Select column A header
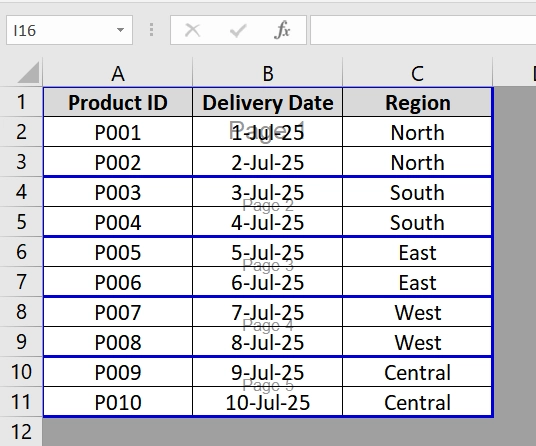 (118, 73)
